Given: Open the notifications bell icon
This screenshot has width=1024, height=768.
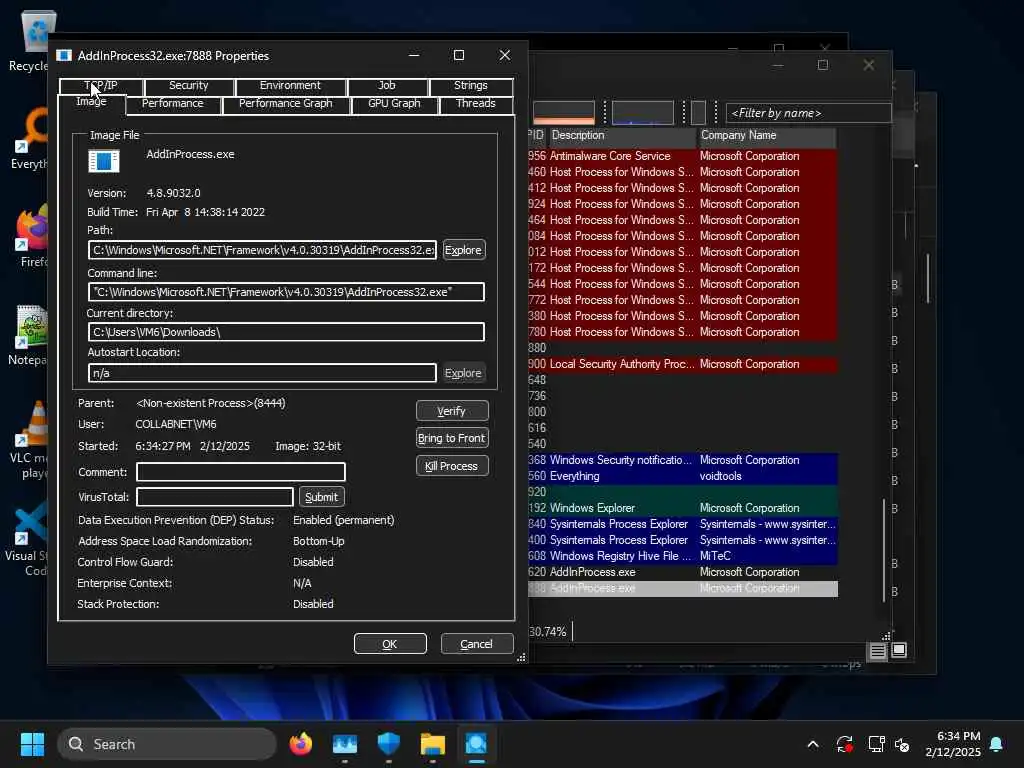Looking at the screenshot, I should click(997, 744).
